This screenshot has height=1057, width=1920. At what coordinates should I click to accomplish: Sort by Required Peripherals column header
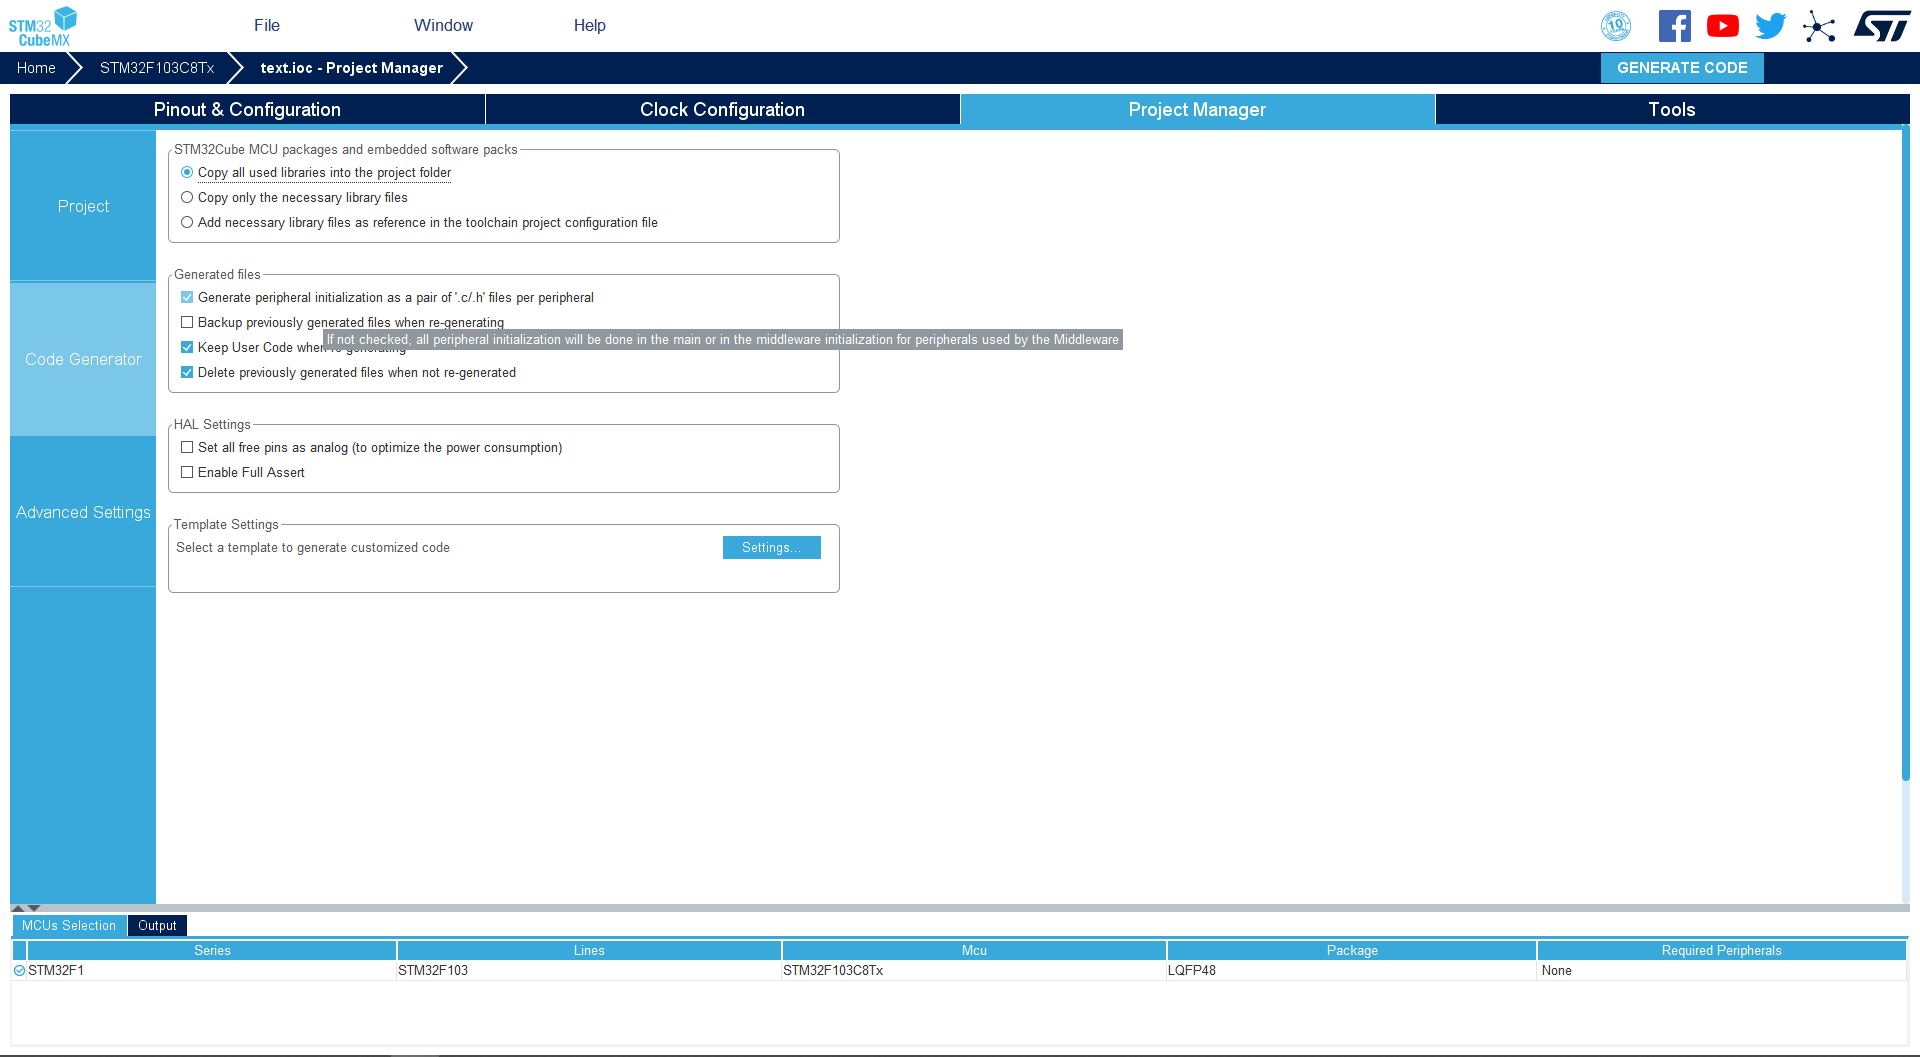coord(1721,950)
